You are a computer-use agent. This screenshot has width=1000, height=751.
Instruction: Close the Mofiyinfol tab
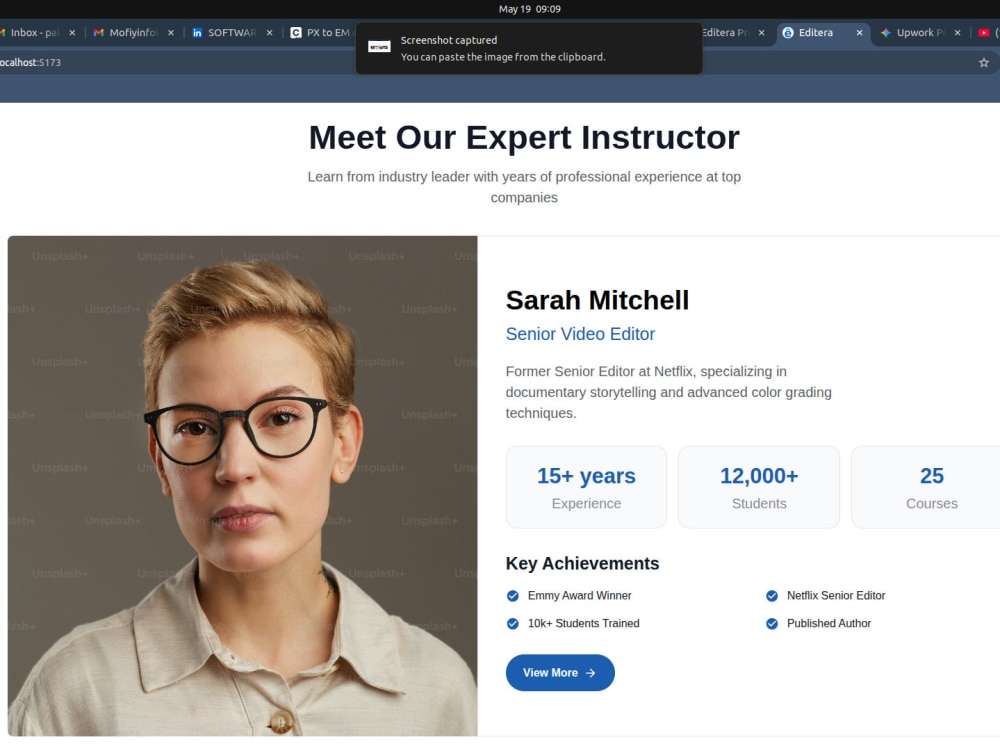tap(170, 33)
